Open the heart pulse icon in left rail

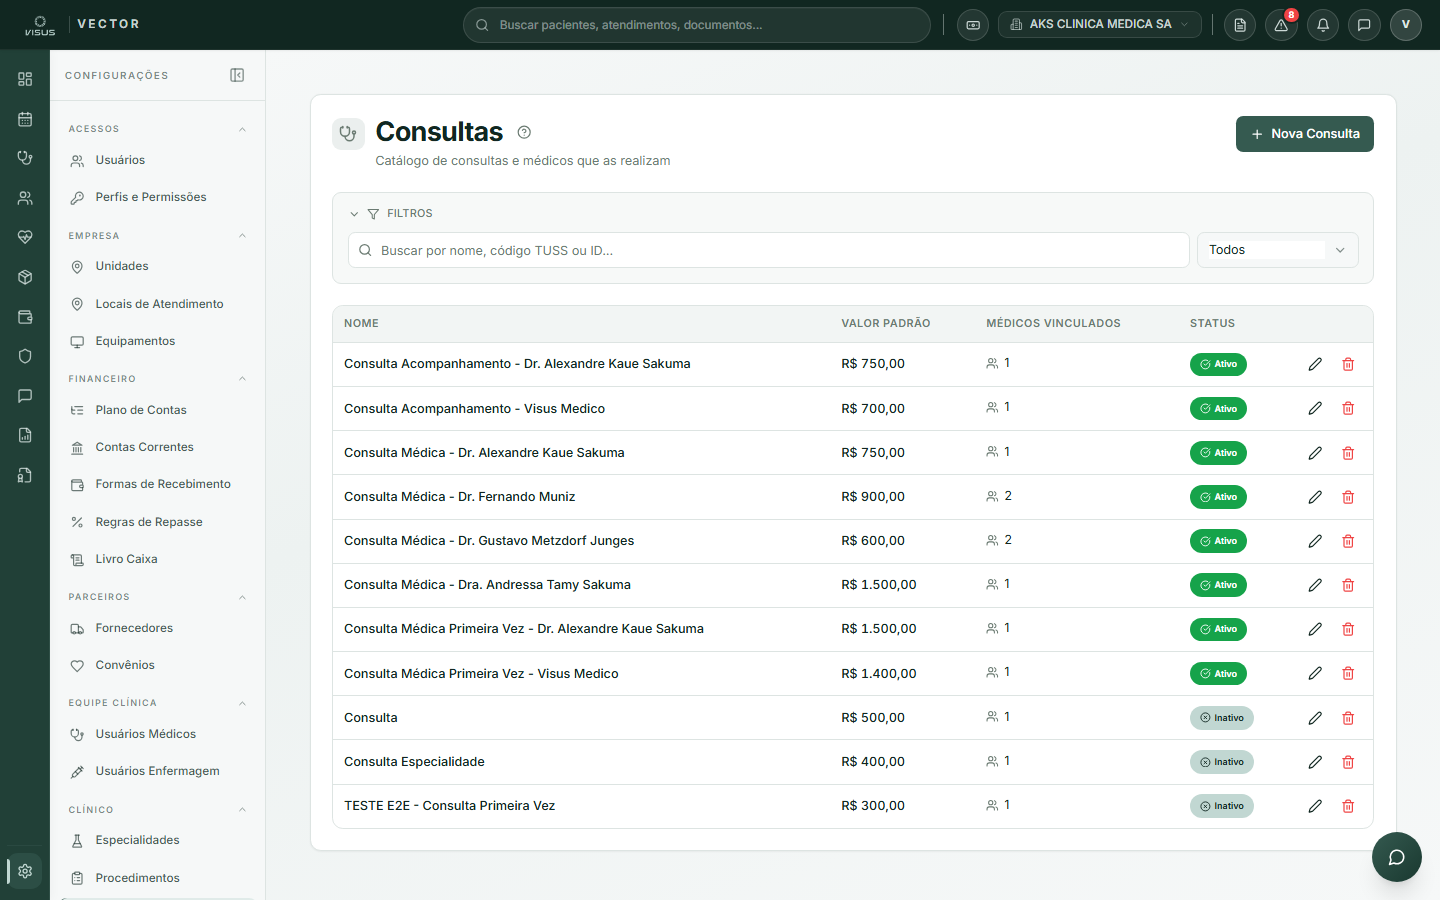tap(25, 237)
